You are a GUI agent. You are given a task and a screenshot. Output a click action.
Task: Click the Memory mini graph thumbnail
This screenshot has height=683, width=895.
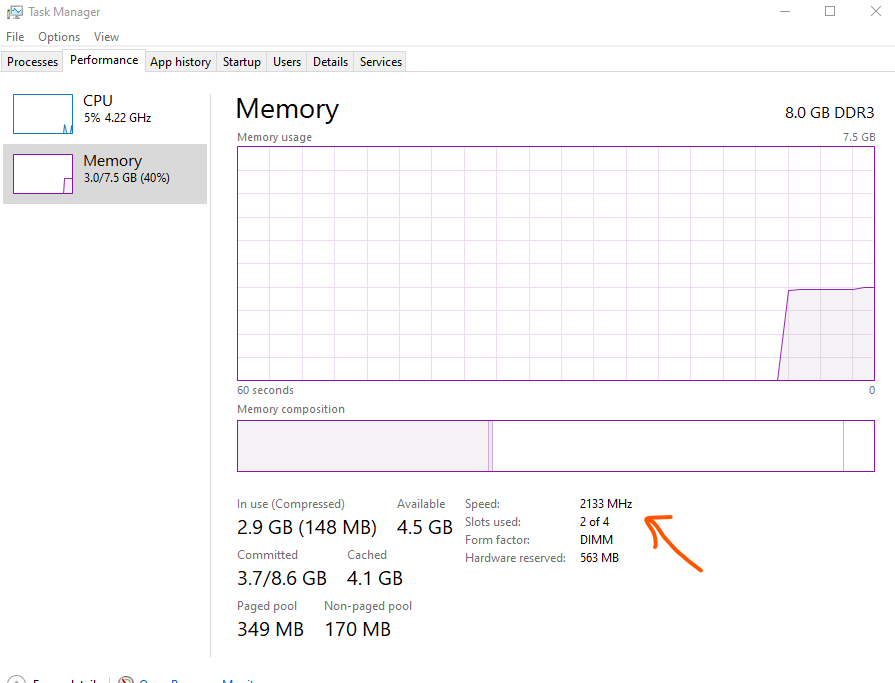(43, 174)
